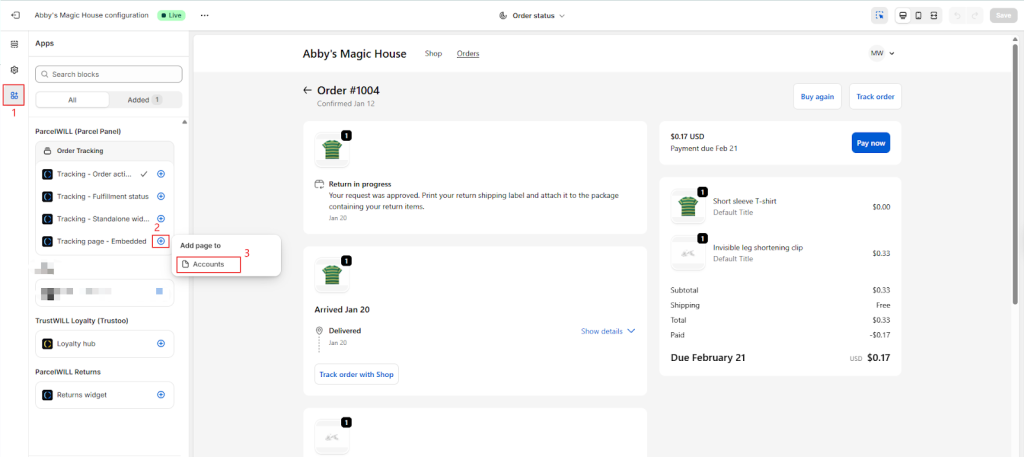Open the Order status page dropdown
Viewport: 1024px width, 457px height.
pos(532,16)
